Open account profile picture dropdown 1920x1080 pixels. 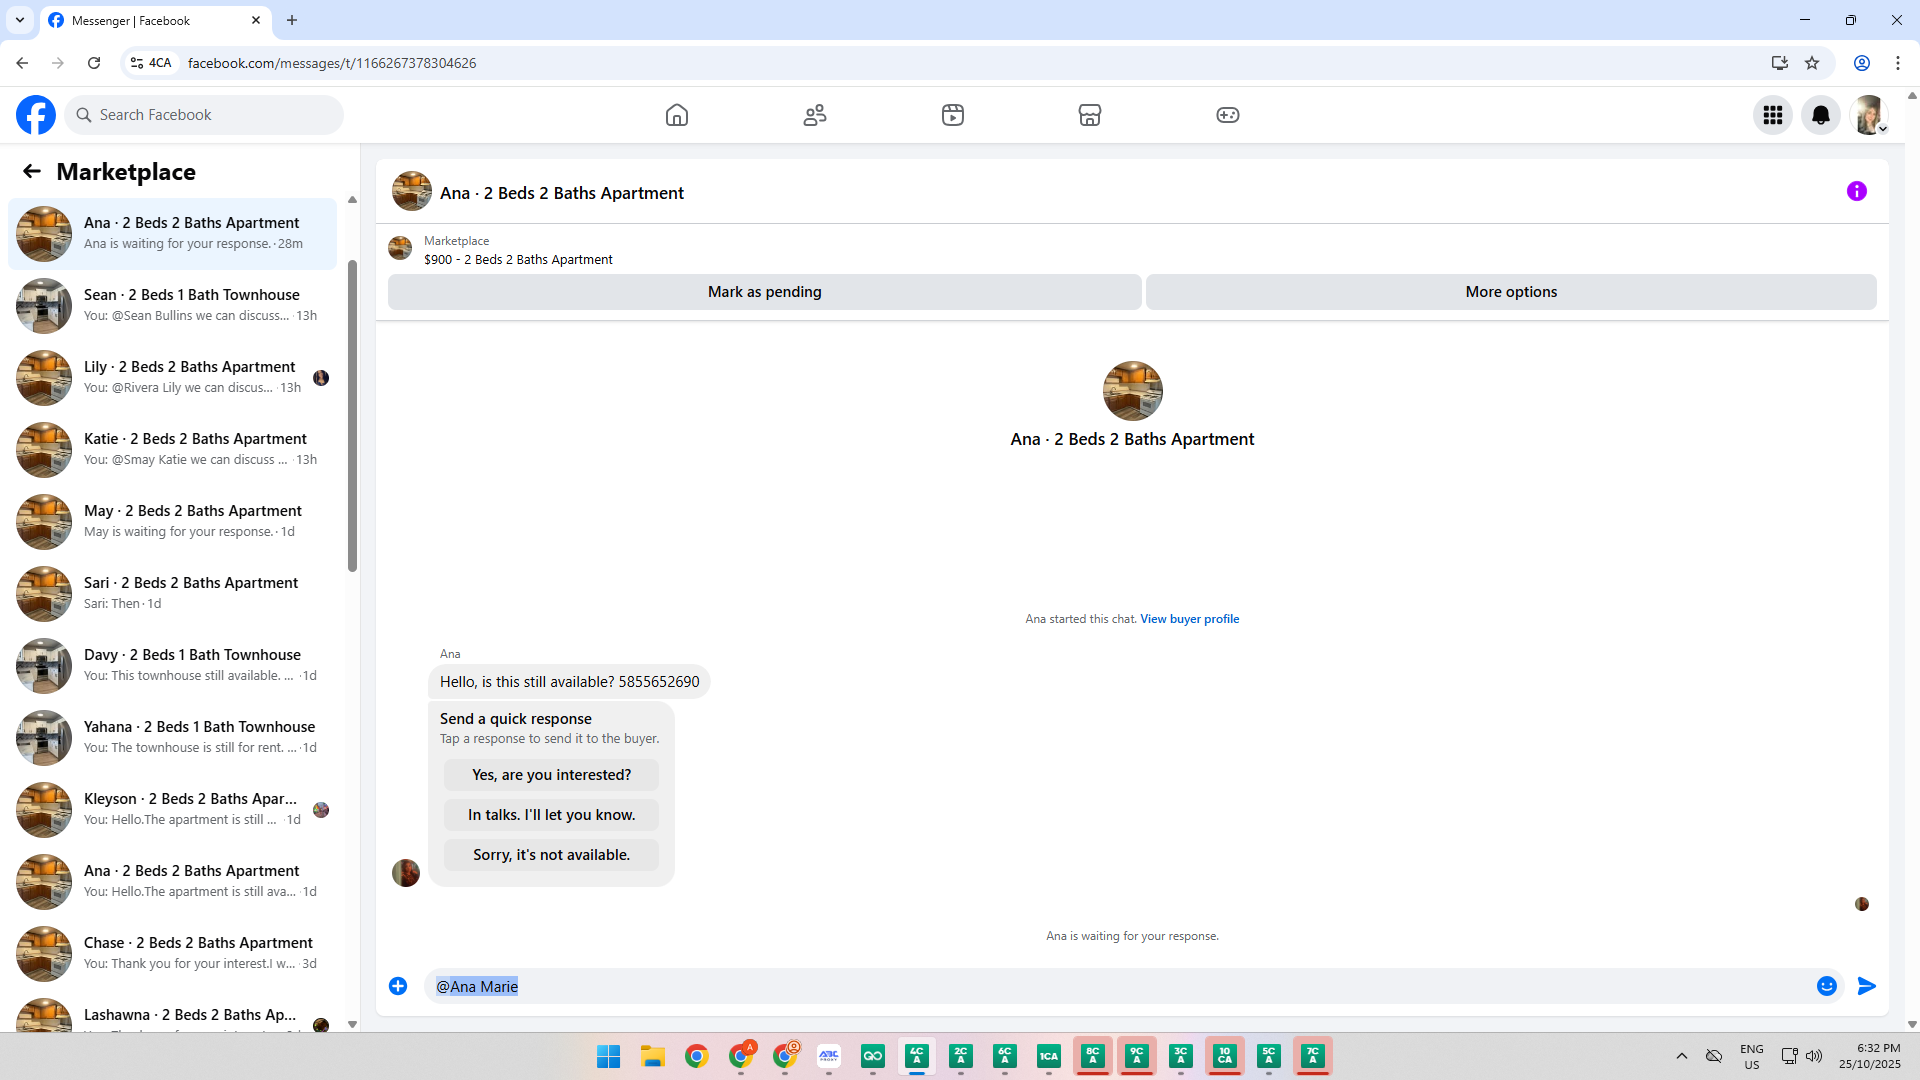coord(1868,115)
